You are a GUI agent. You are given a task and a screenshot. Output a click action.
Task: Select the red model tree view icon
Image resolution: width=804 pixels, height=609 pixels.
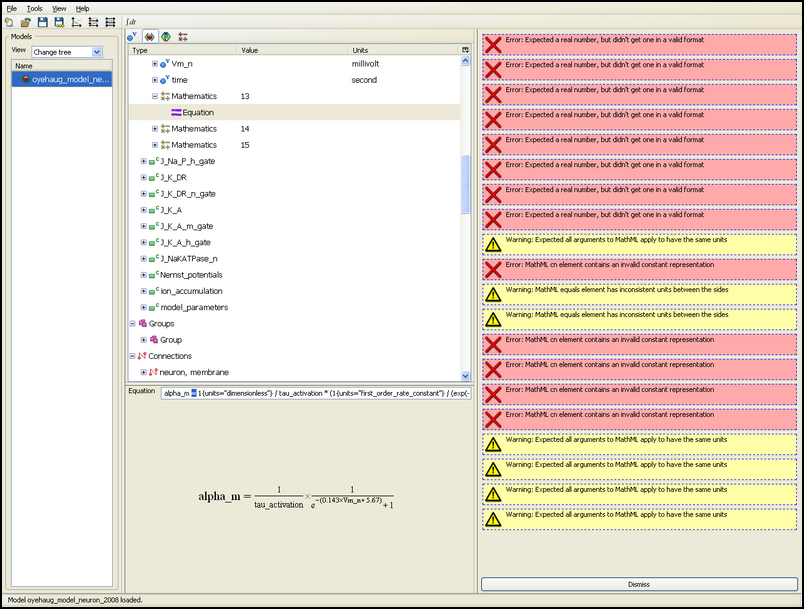[x=149, y=36]
